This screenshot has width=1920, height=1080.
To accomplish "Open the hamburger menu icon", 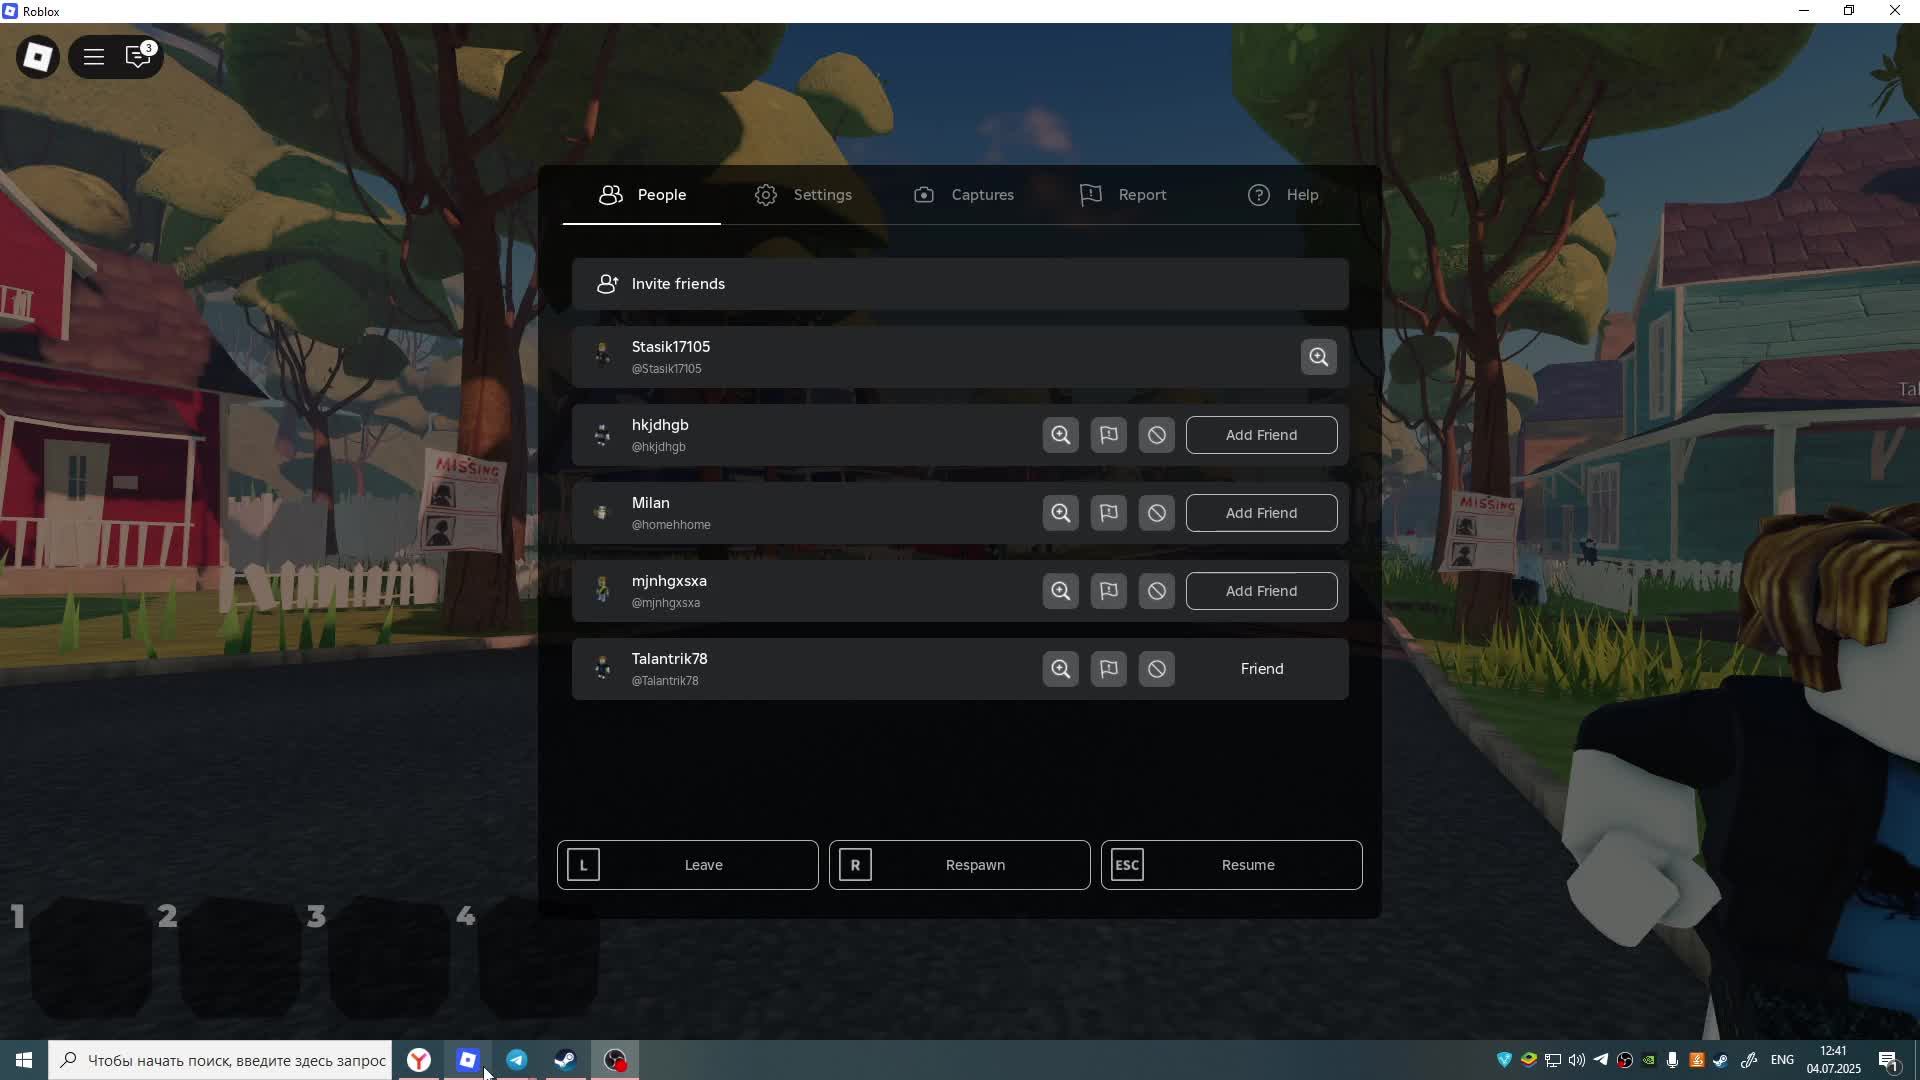I will click(94, 57).
